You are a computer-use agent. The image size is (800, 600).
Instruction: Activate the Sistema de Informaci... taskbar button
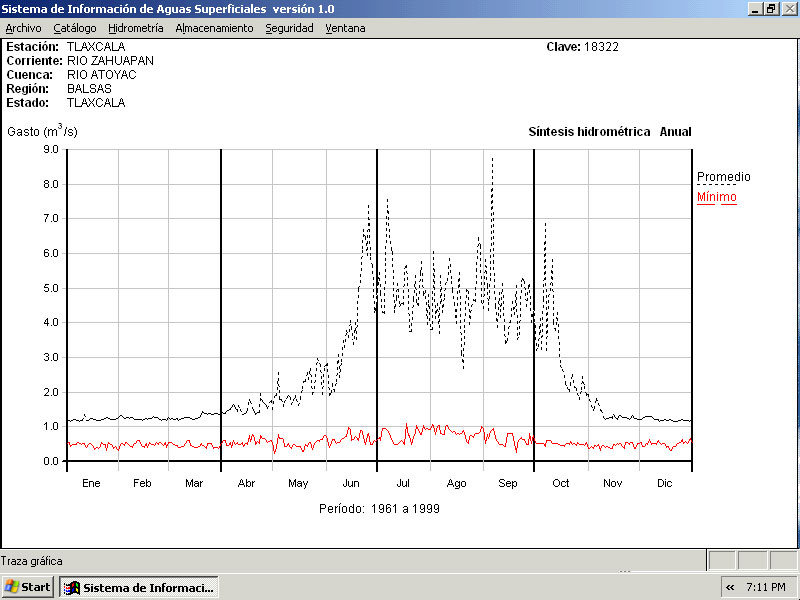tap(139, 587)
